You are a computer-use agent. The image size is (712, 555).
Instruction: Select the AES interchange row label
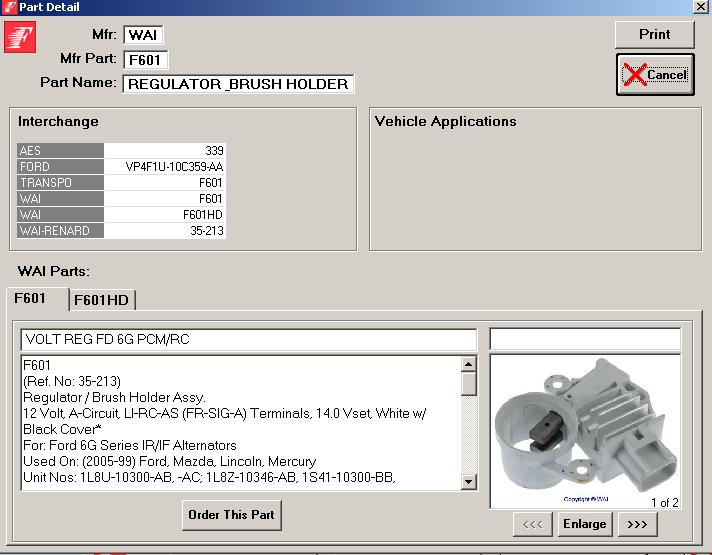(x=60, y=151)
